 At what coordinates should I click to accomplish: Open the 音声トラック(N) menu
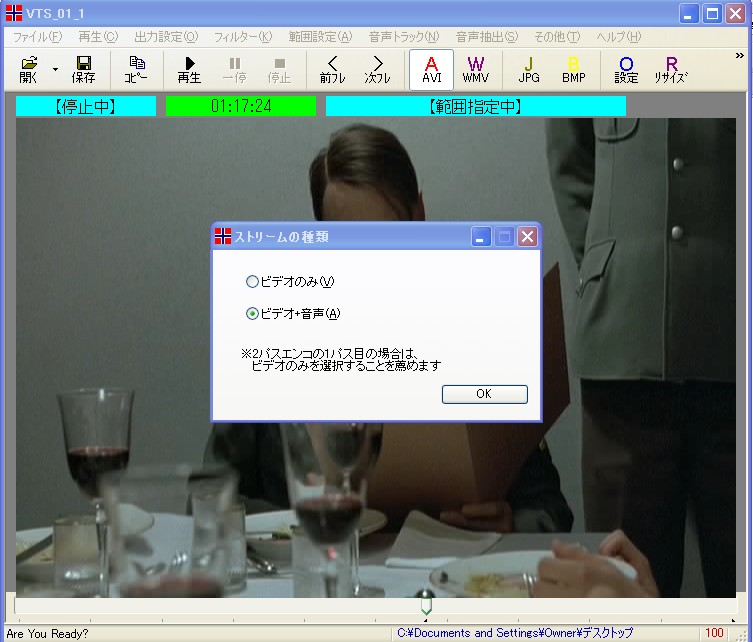pyautogui.click(x=404, y=37)
